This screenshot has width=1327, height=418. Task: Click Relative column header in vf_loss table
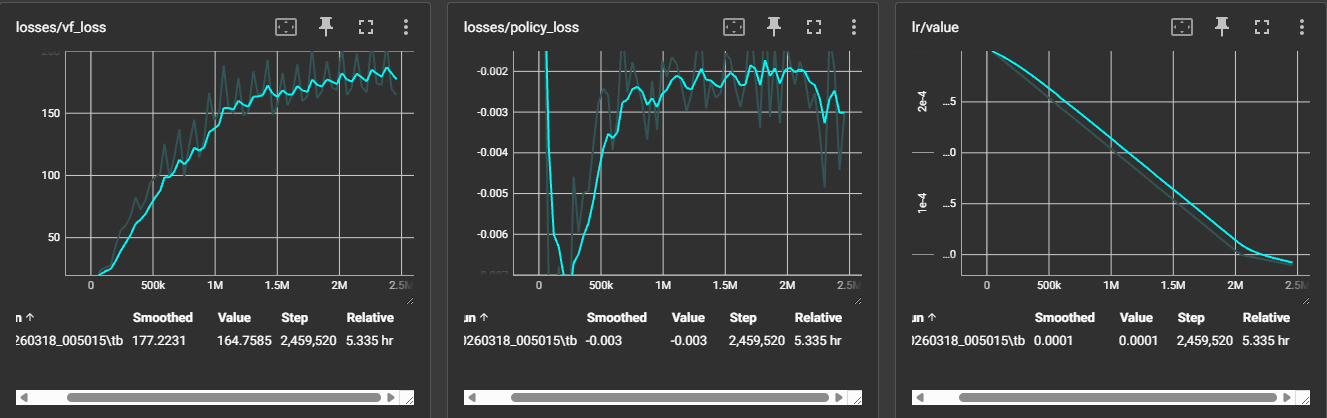click(x=369, y=318)
